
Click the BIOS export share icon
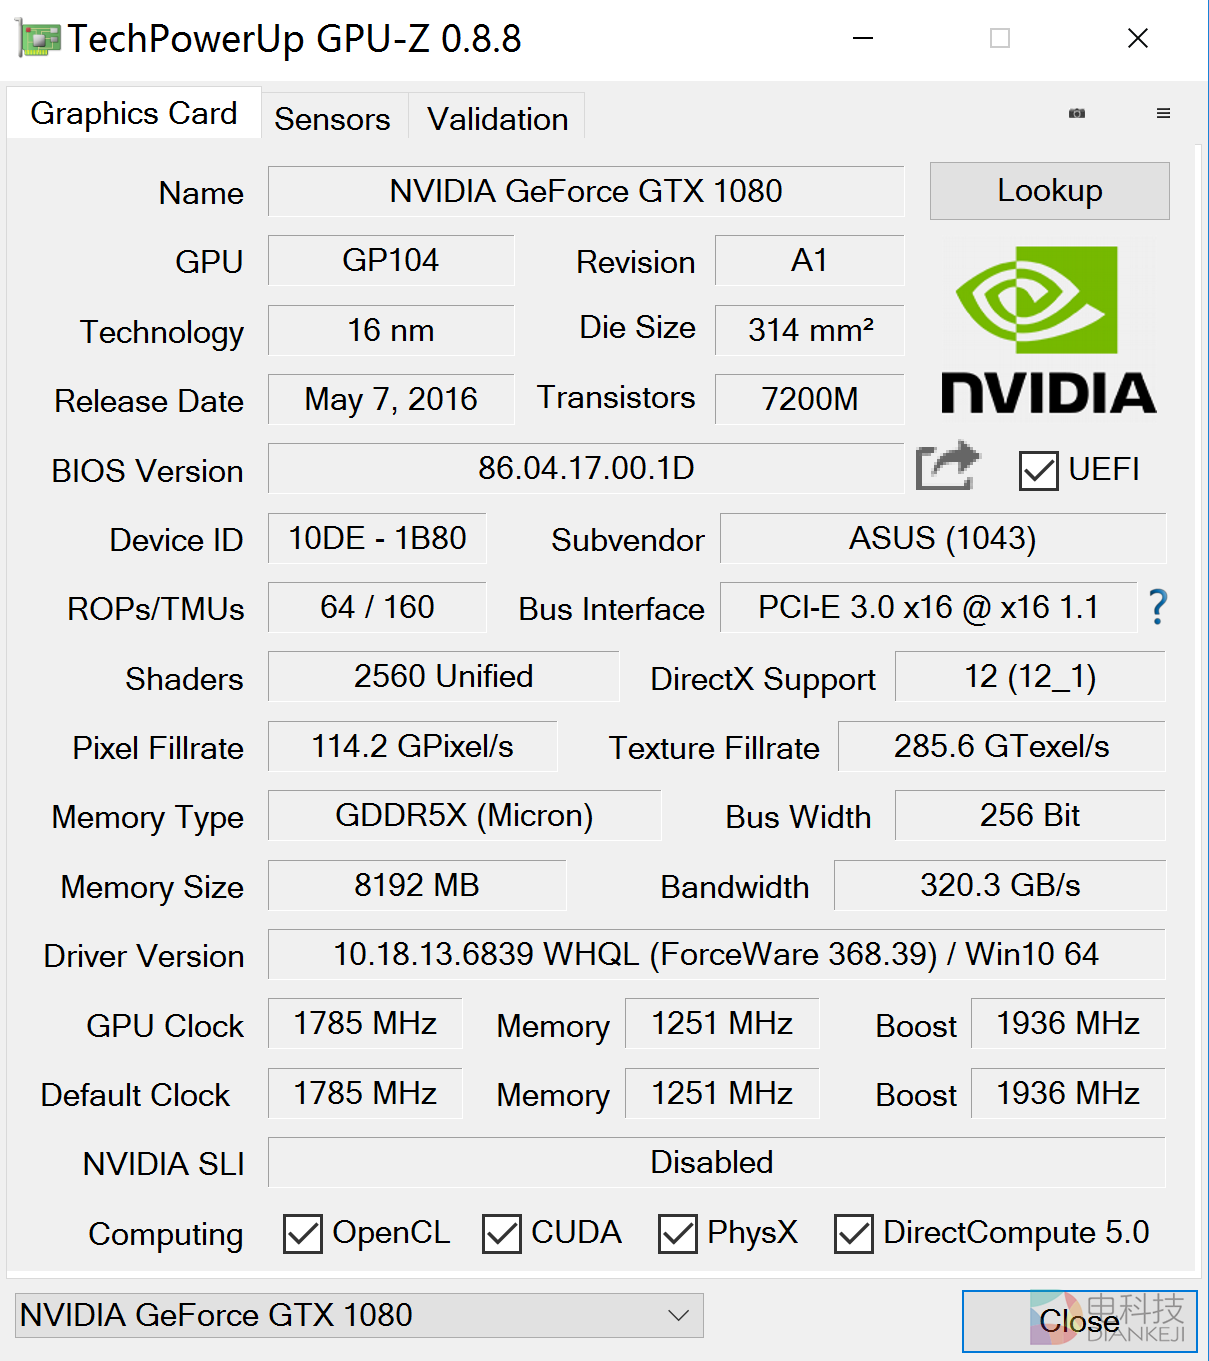point(947,466)
